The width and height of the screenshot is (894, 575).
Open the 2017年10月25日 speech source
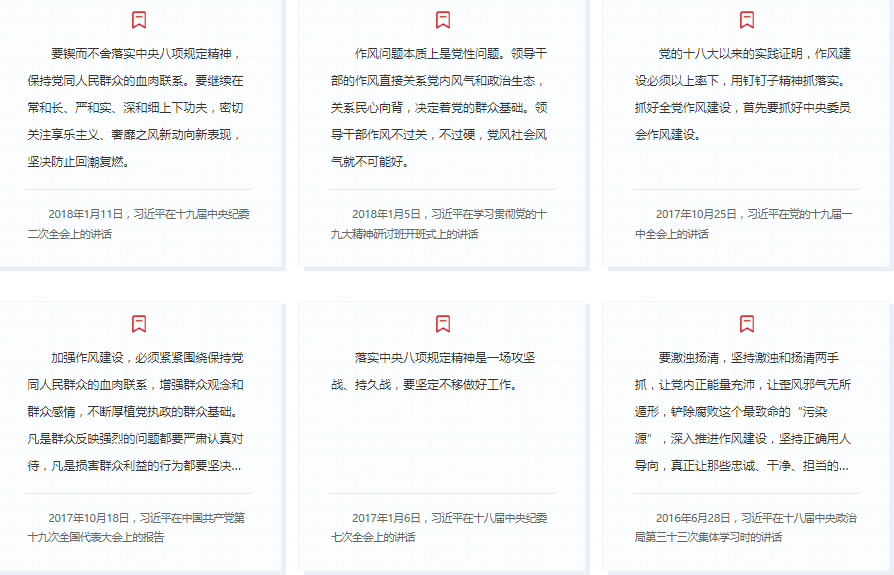(745, 224)
